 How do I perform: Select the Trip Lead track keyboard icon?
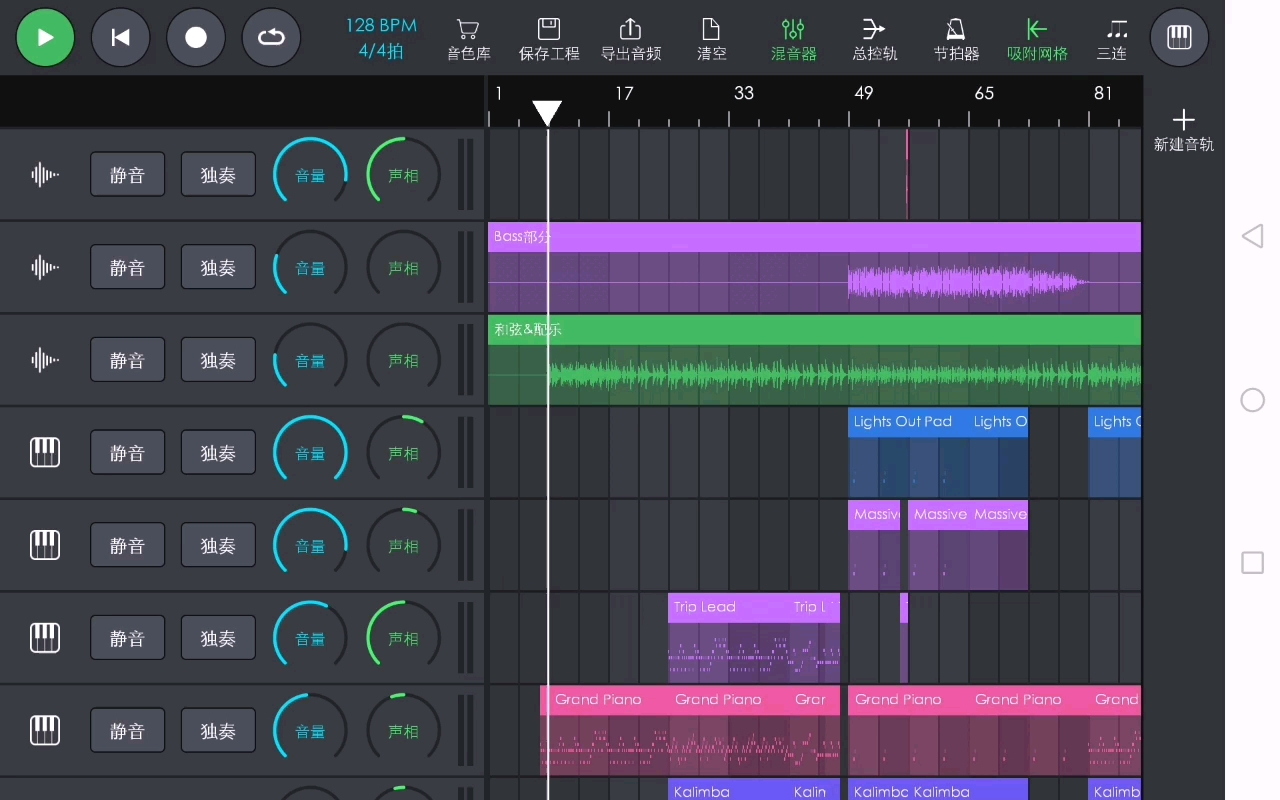(x=45, y=638)
